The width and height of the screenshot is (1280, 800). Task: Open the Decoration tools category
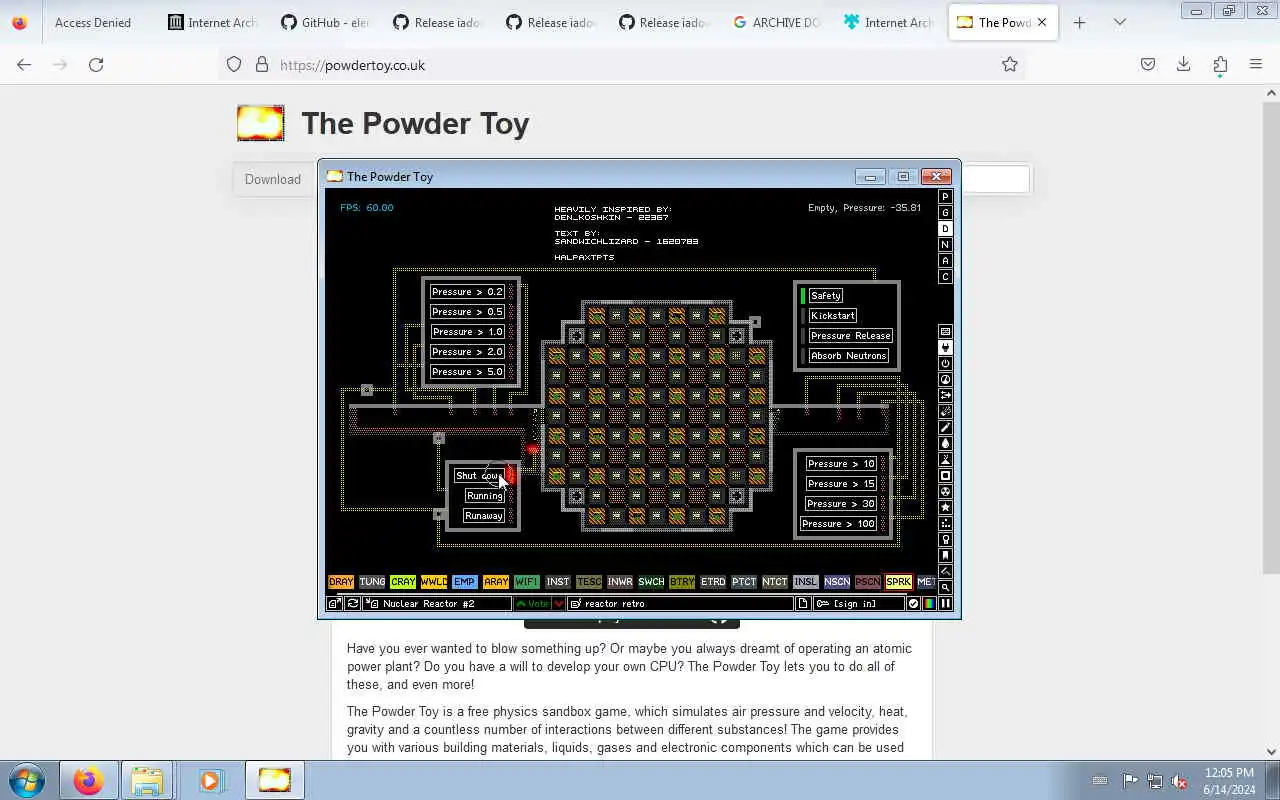(945, 572)
